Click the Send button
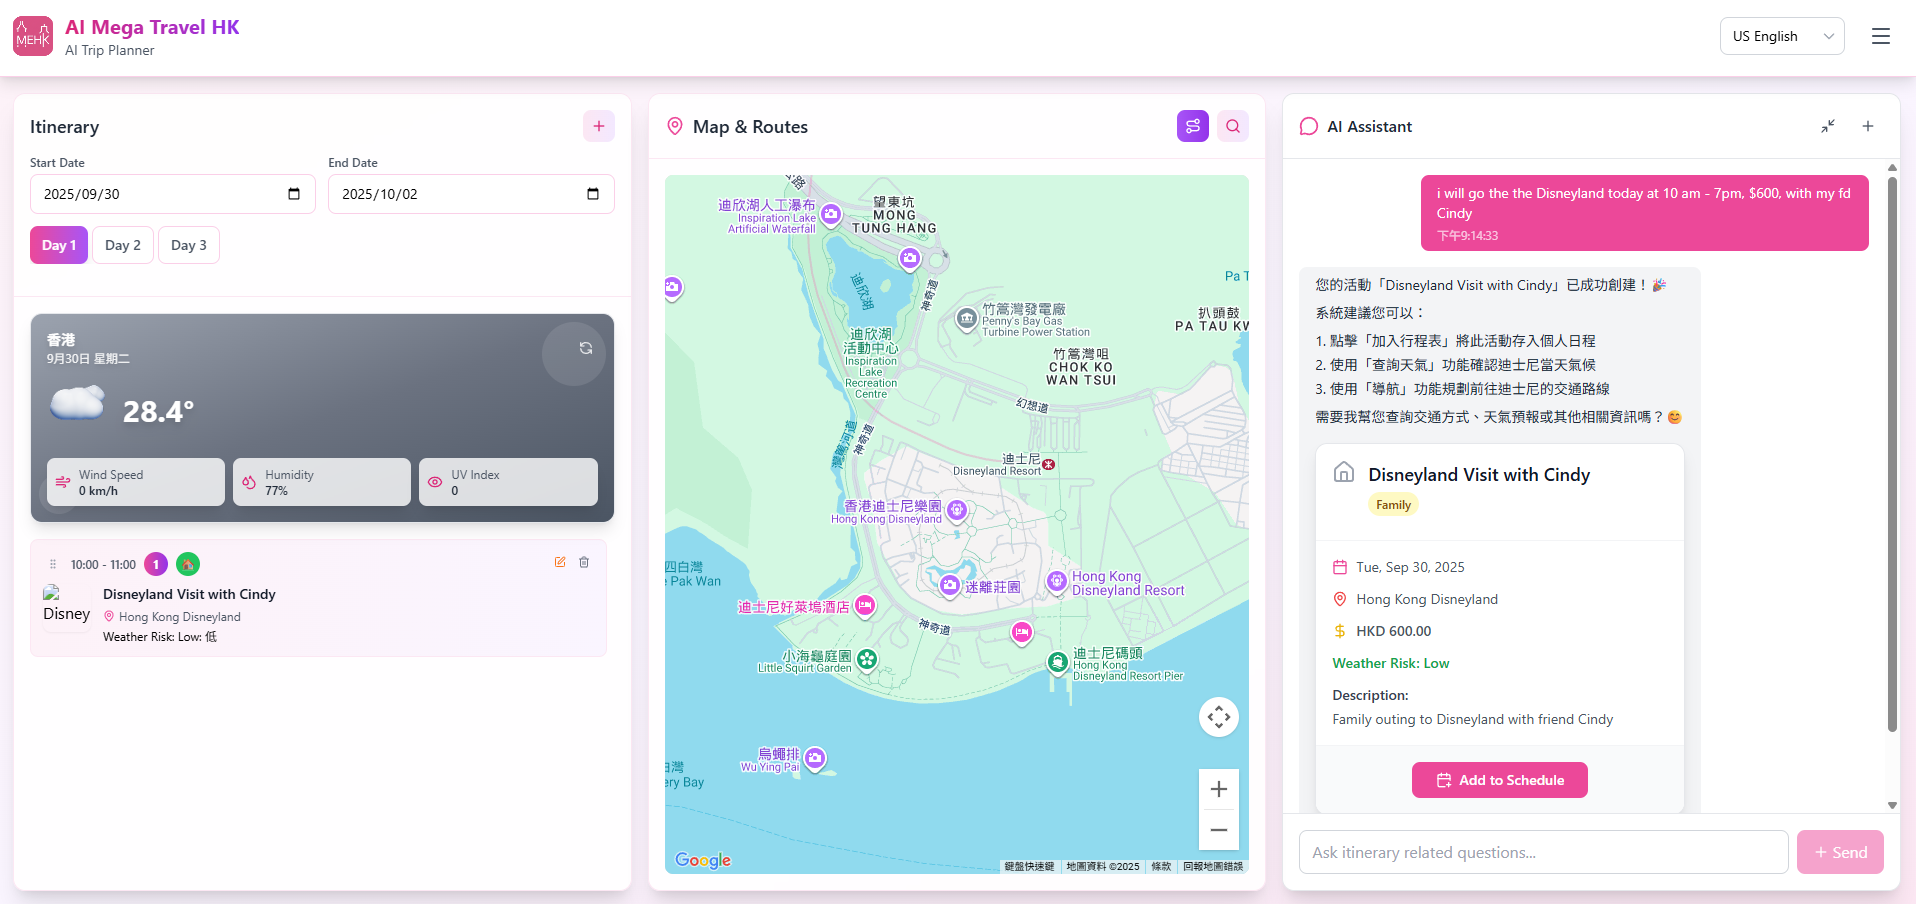Image resolution: width=1916 pixels, height=904 pixels. tap(1840, 852)
